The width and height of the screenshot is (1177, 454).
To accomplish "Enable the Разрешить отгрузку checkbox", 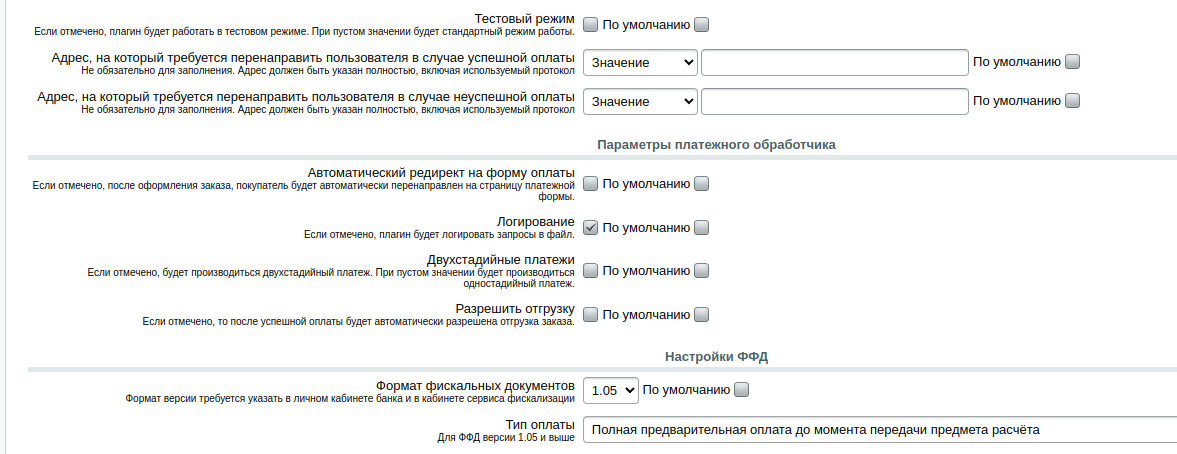I will point(591,315).
